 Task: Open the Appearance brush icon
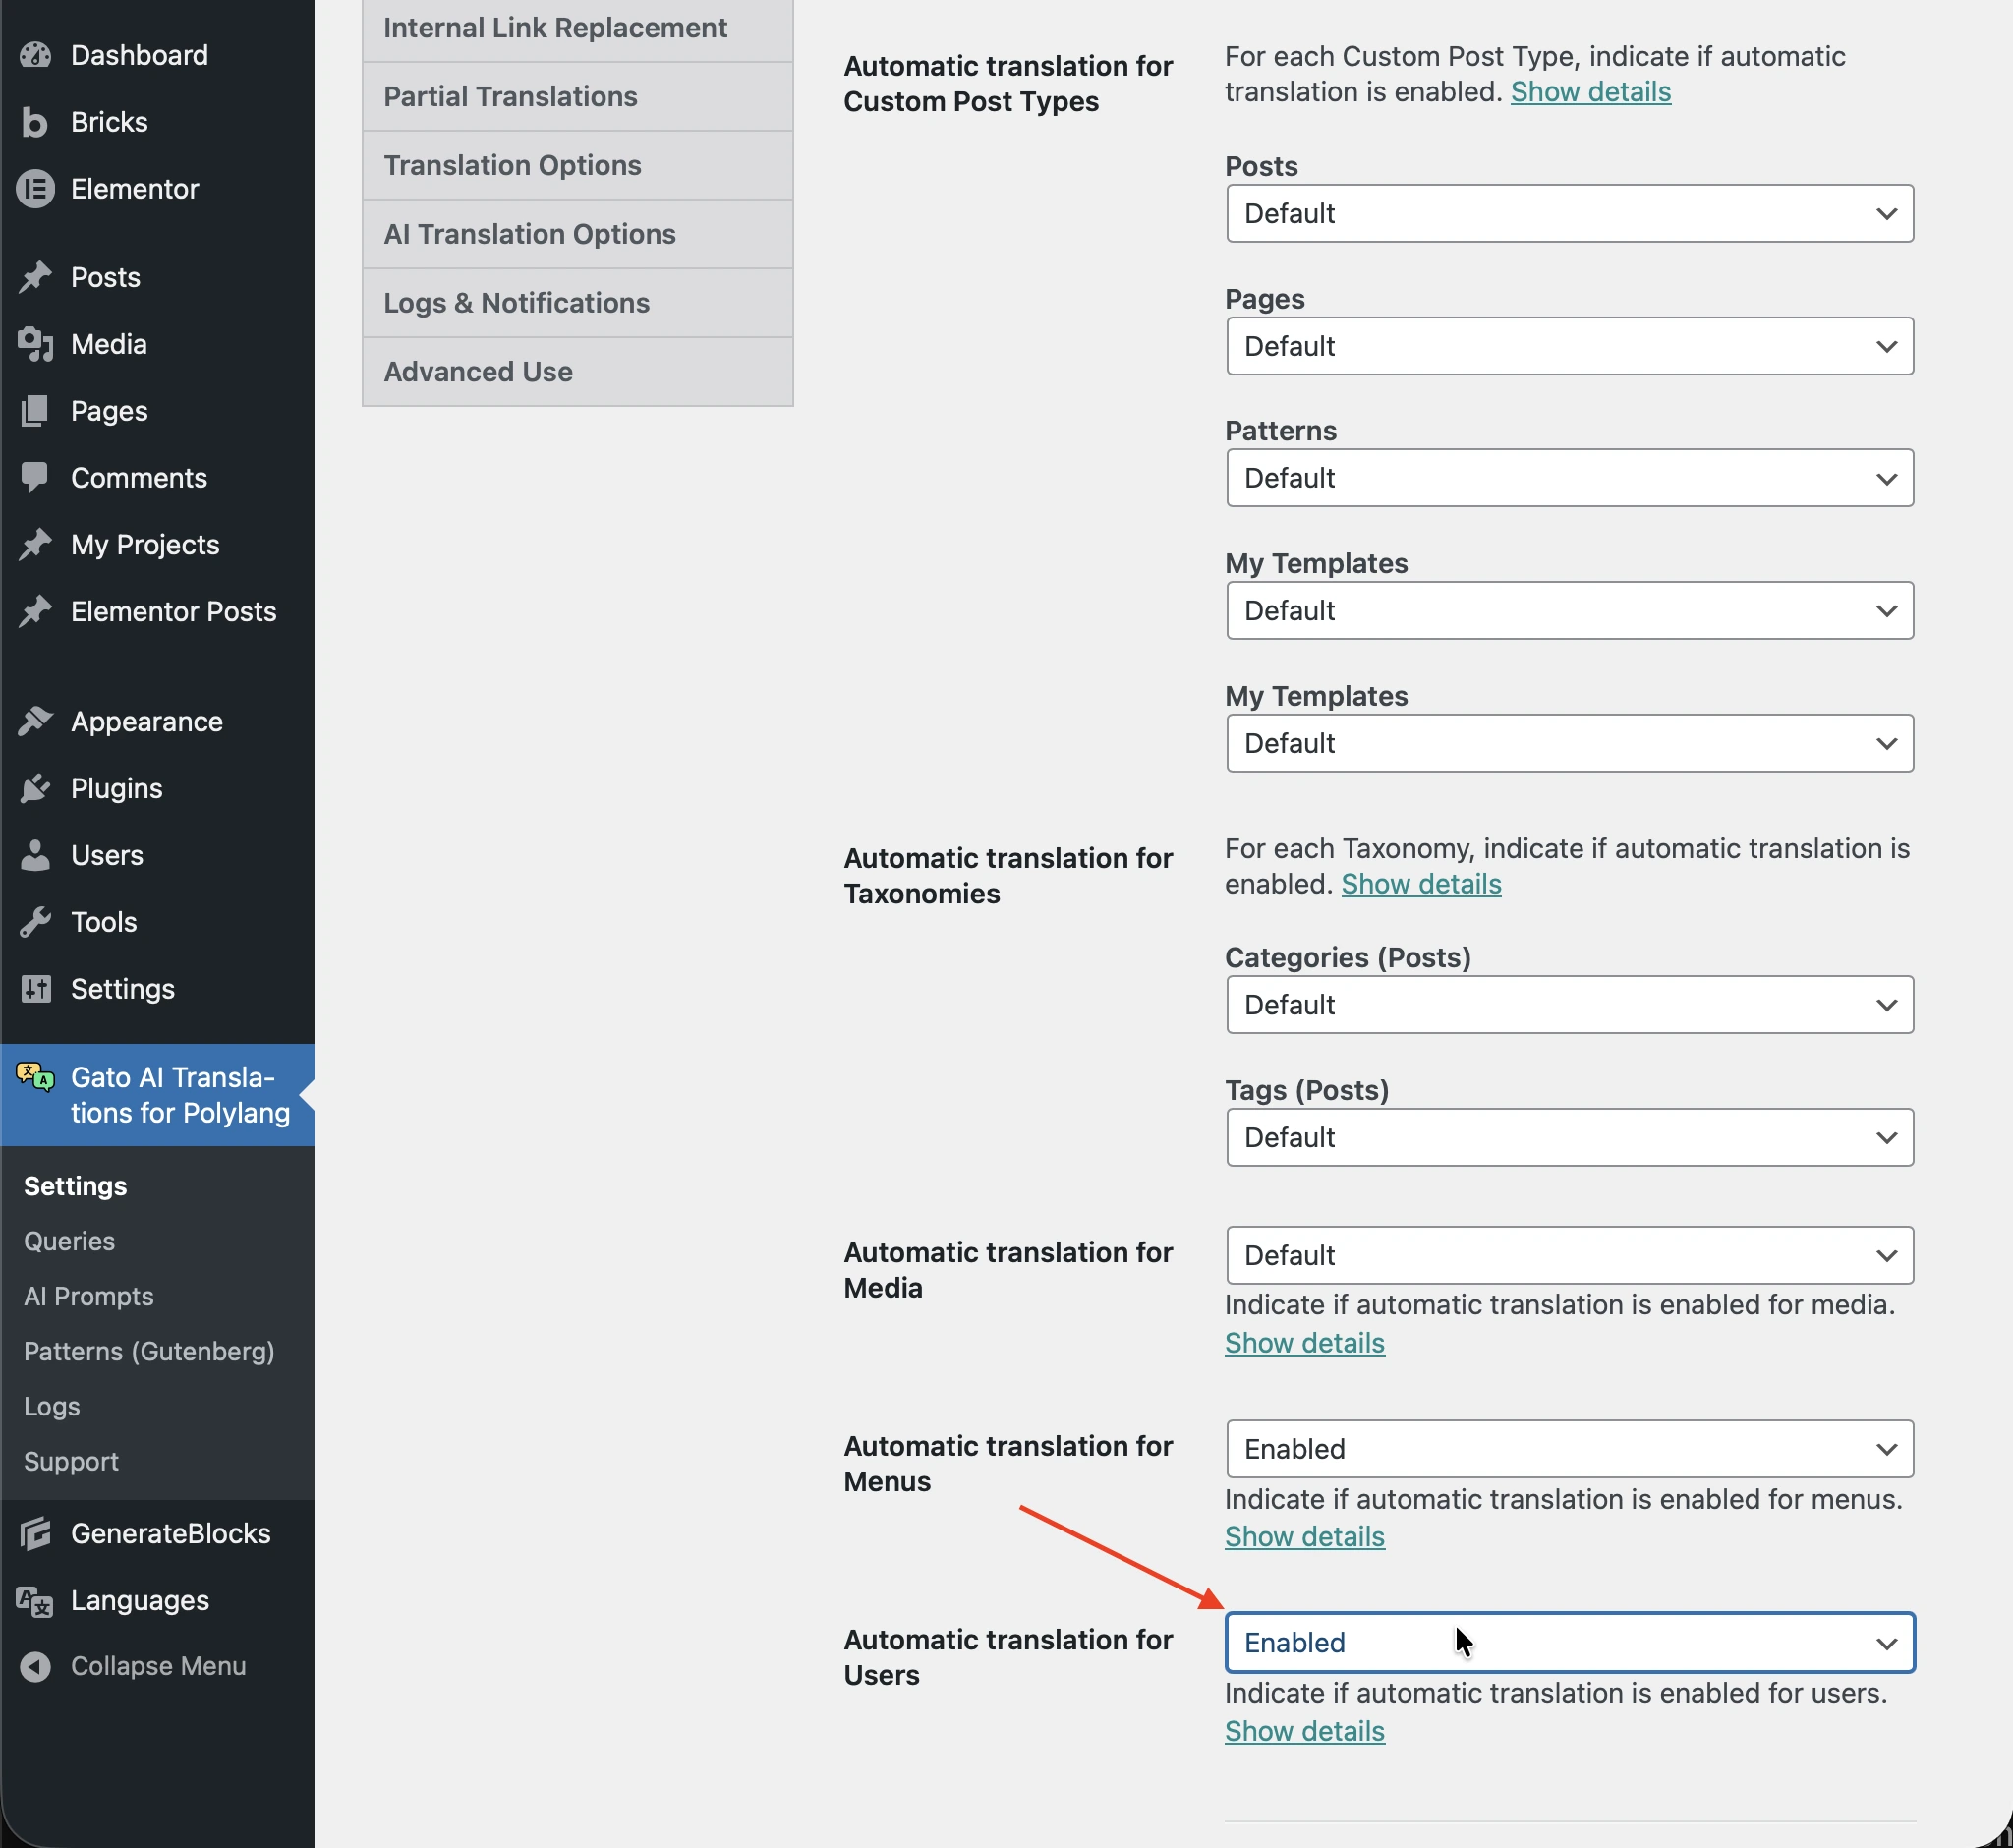click(36, 720)
